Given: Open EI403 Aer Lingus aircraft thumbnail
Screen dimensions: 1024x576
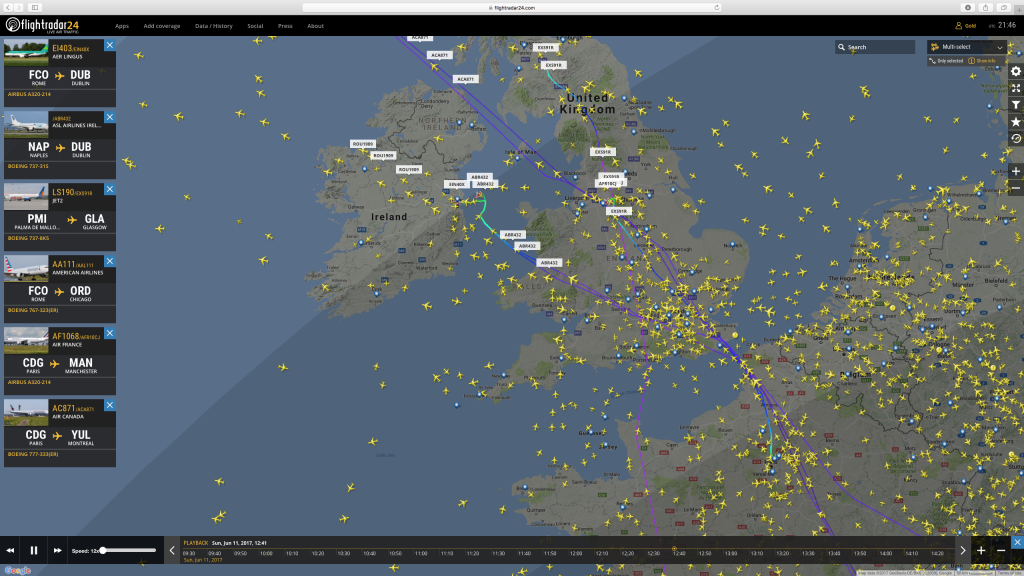Looking at the screenshot, I should click(26, 53).
